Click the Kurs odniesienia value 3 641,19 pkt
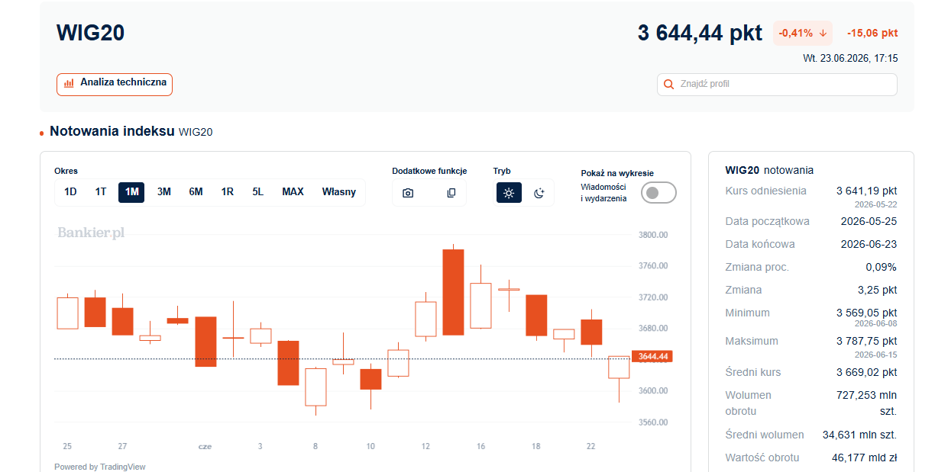Screen dimensions: 948x472 click(x=866, y=191)
